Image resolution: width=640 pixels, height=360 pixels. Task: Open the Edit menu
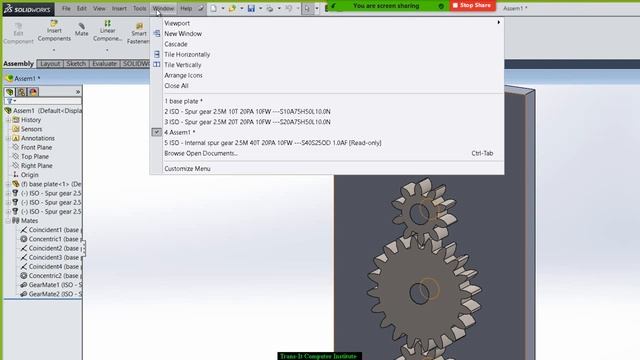(82, 8)
